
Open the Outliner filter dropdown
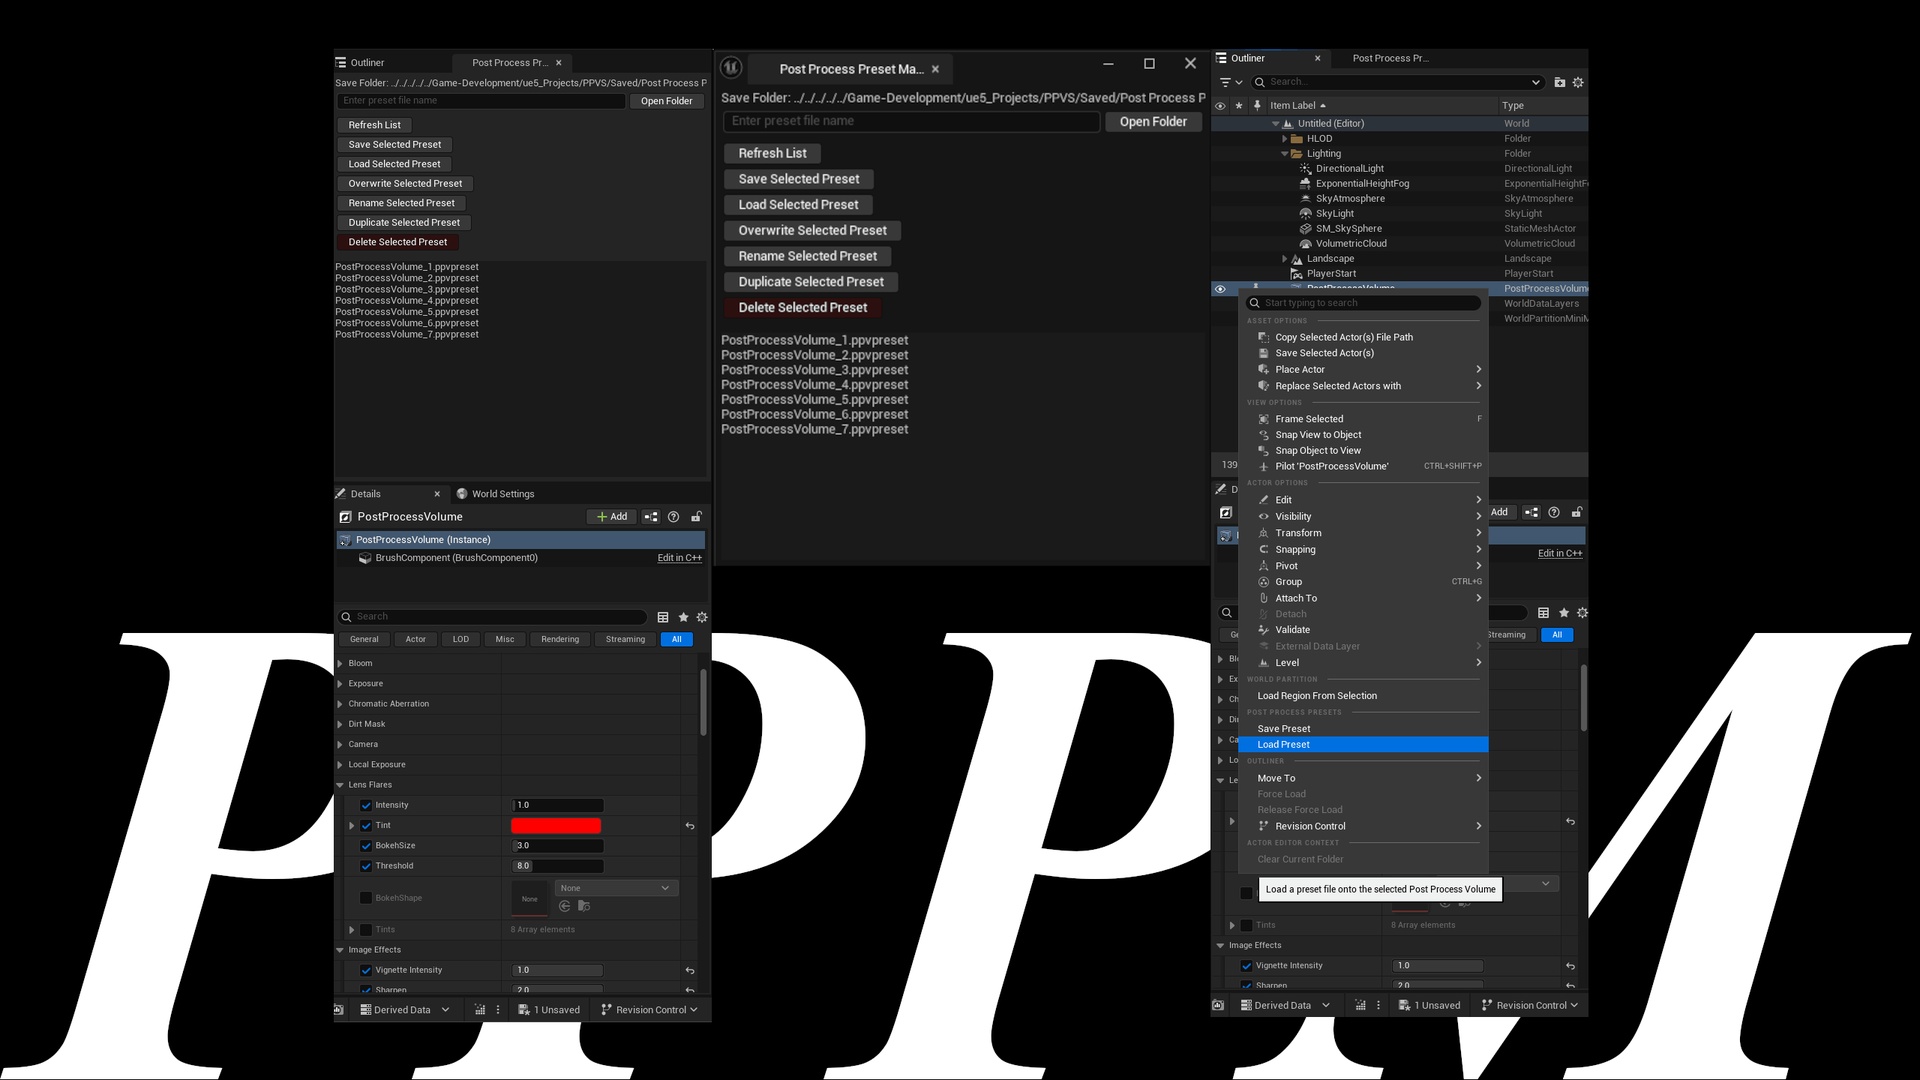[x=1231, y=82]
